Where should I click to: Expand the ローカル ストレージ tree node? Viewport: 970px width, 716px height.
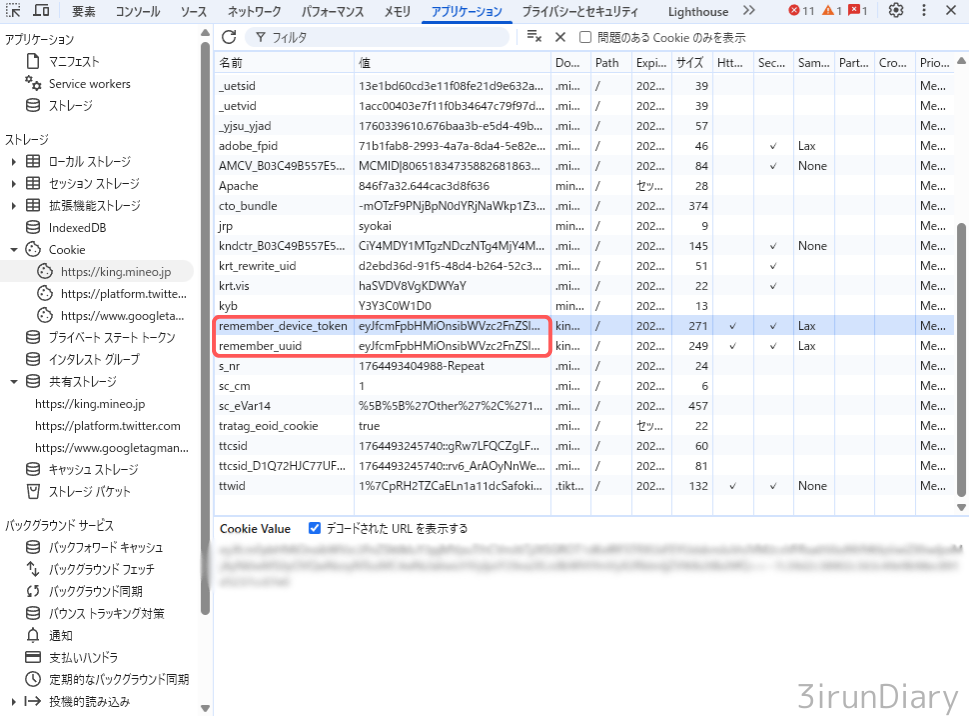click(x=13, y=162)
